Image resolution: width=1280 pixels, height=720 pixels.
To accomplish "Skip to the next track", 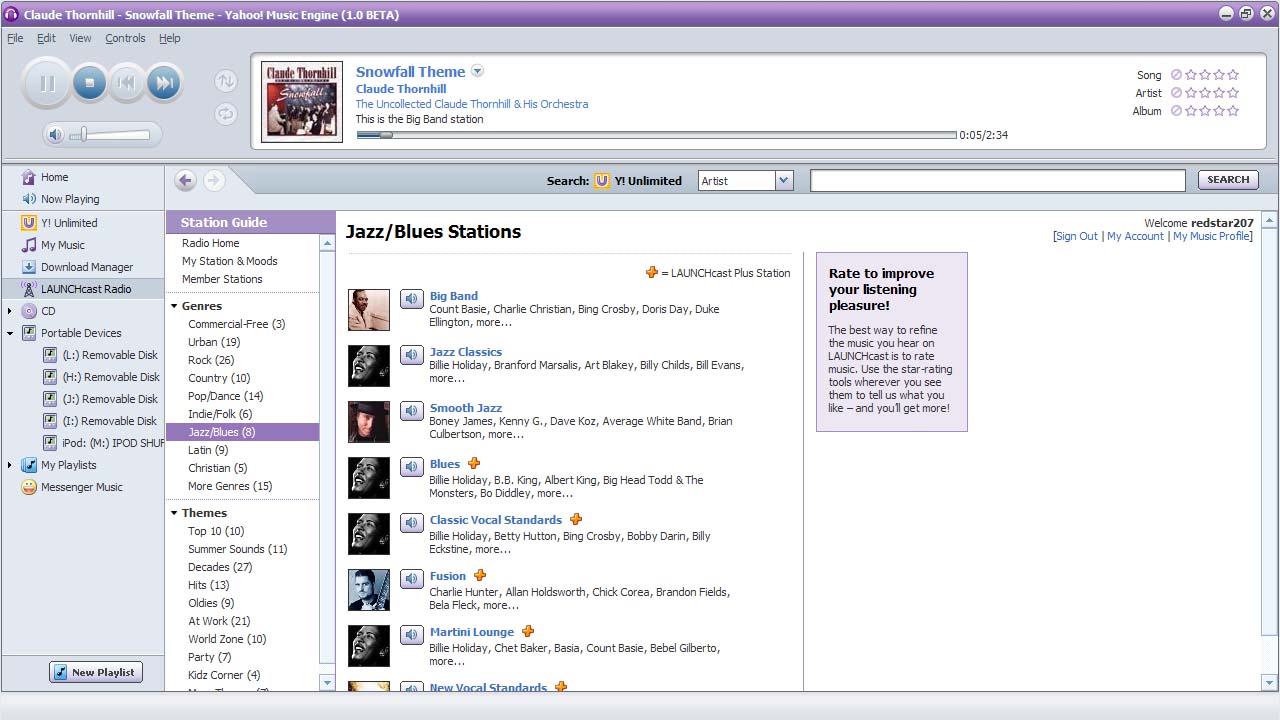I will click(164, 83).
